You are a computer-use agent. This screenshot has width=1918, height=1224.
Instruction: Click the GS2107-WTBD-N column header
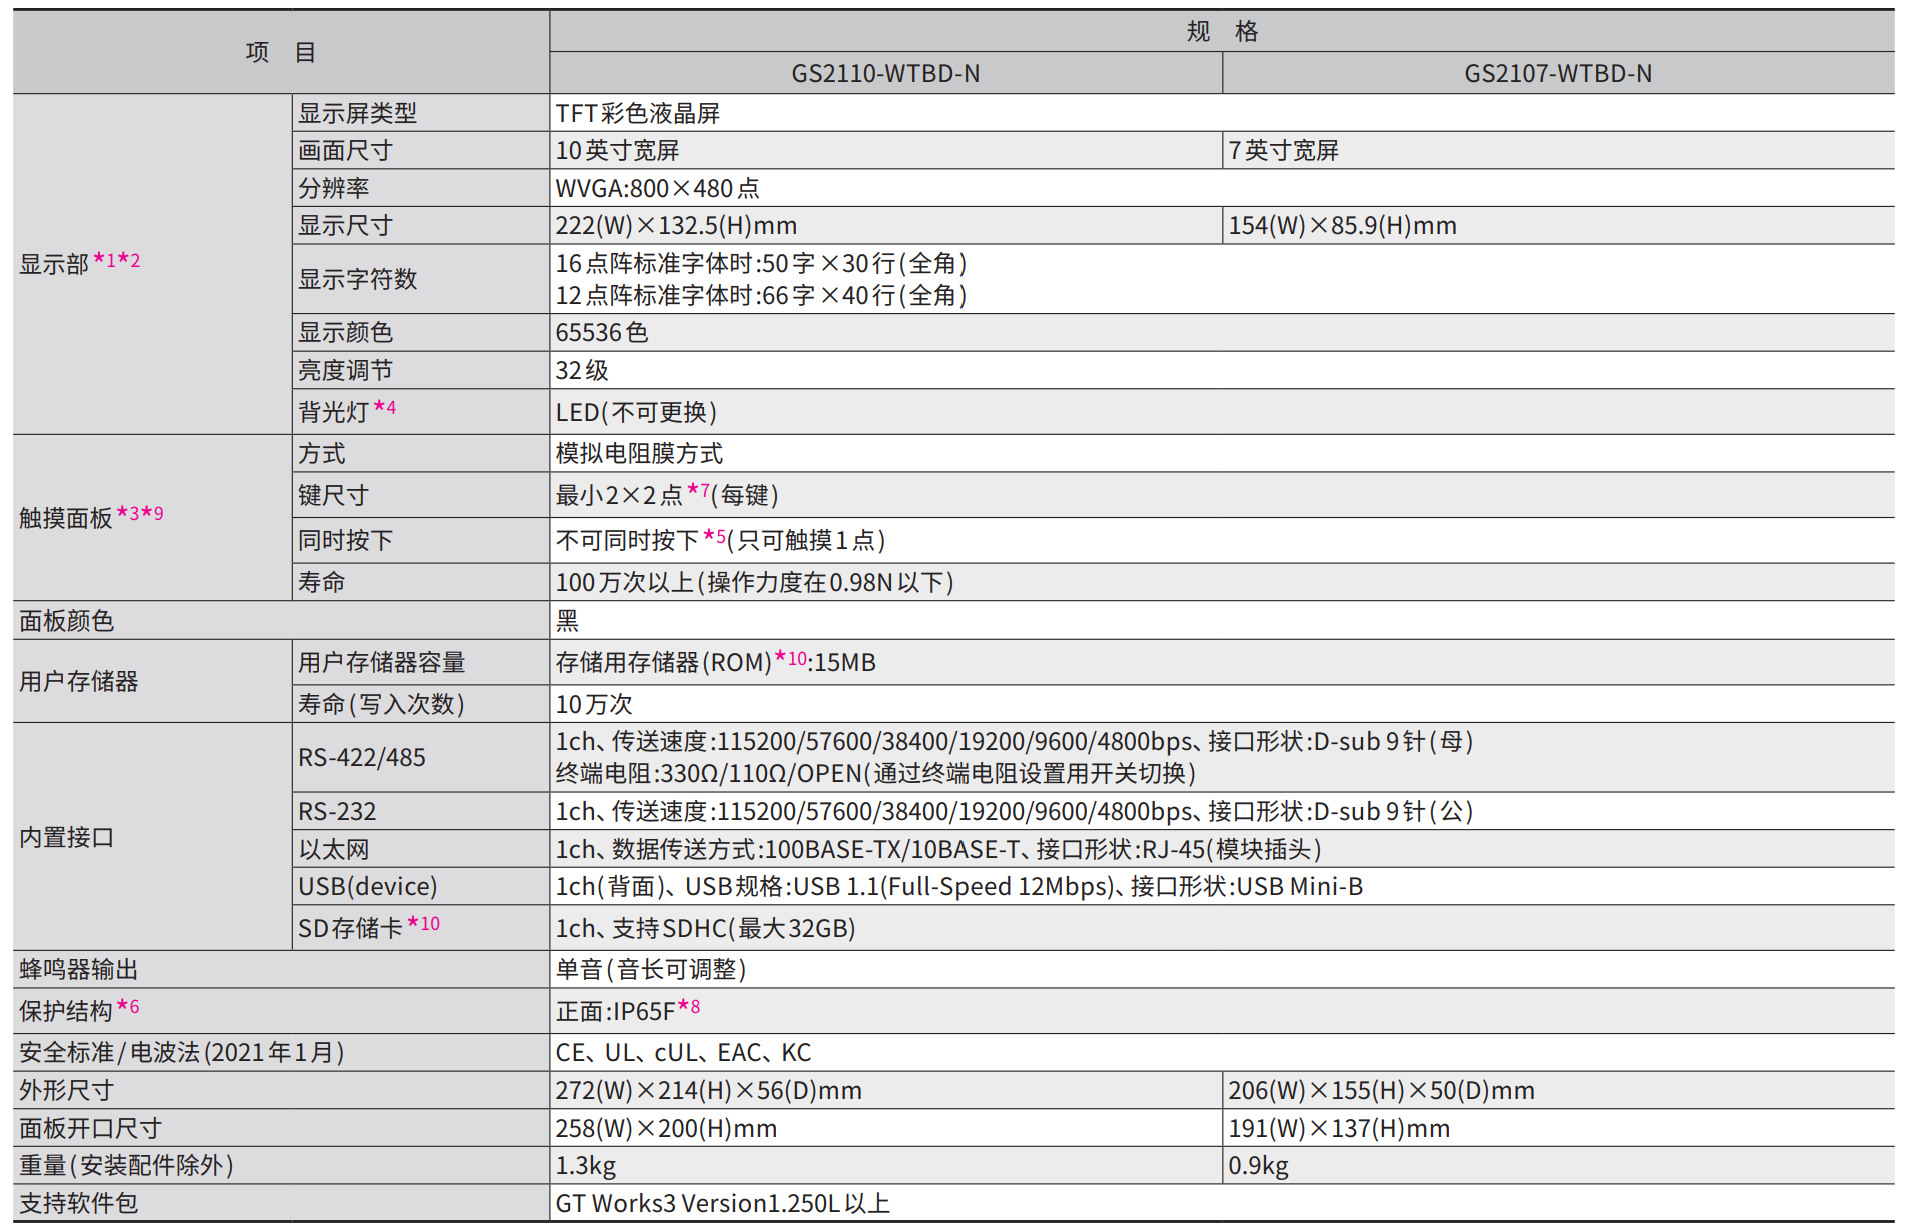coord(1557,74)
